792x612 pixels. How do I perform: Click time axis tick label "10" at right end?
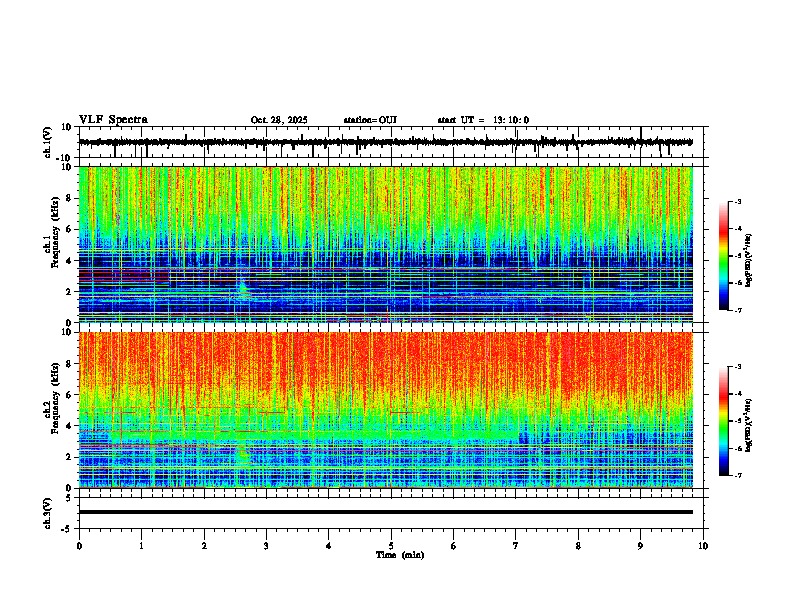tap(703, 546)
